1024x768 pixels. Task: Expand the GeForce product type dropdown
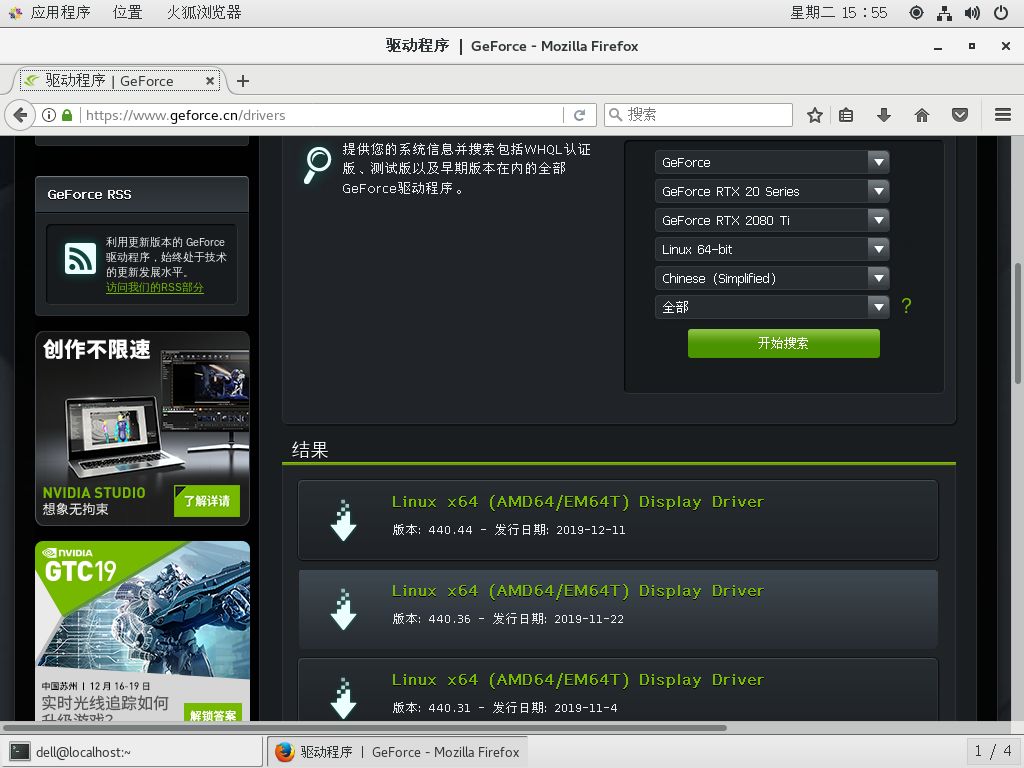[x=771, y=162]
